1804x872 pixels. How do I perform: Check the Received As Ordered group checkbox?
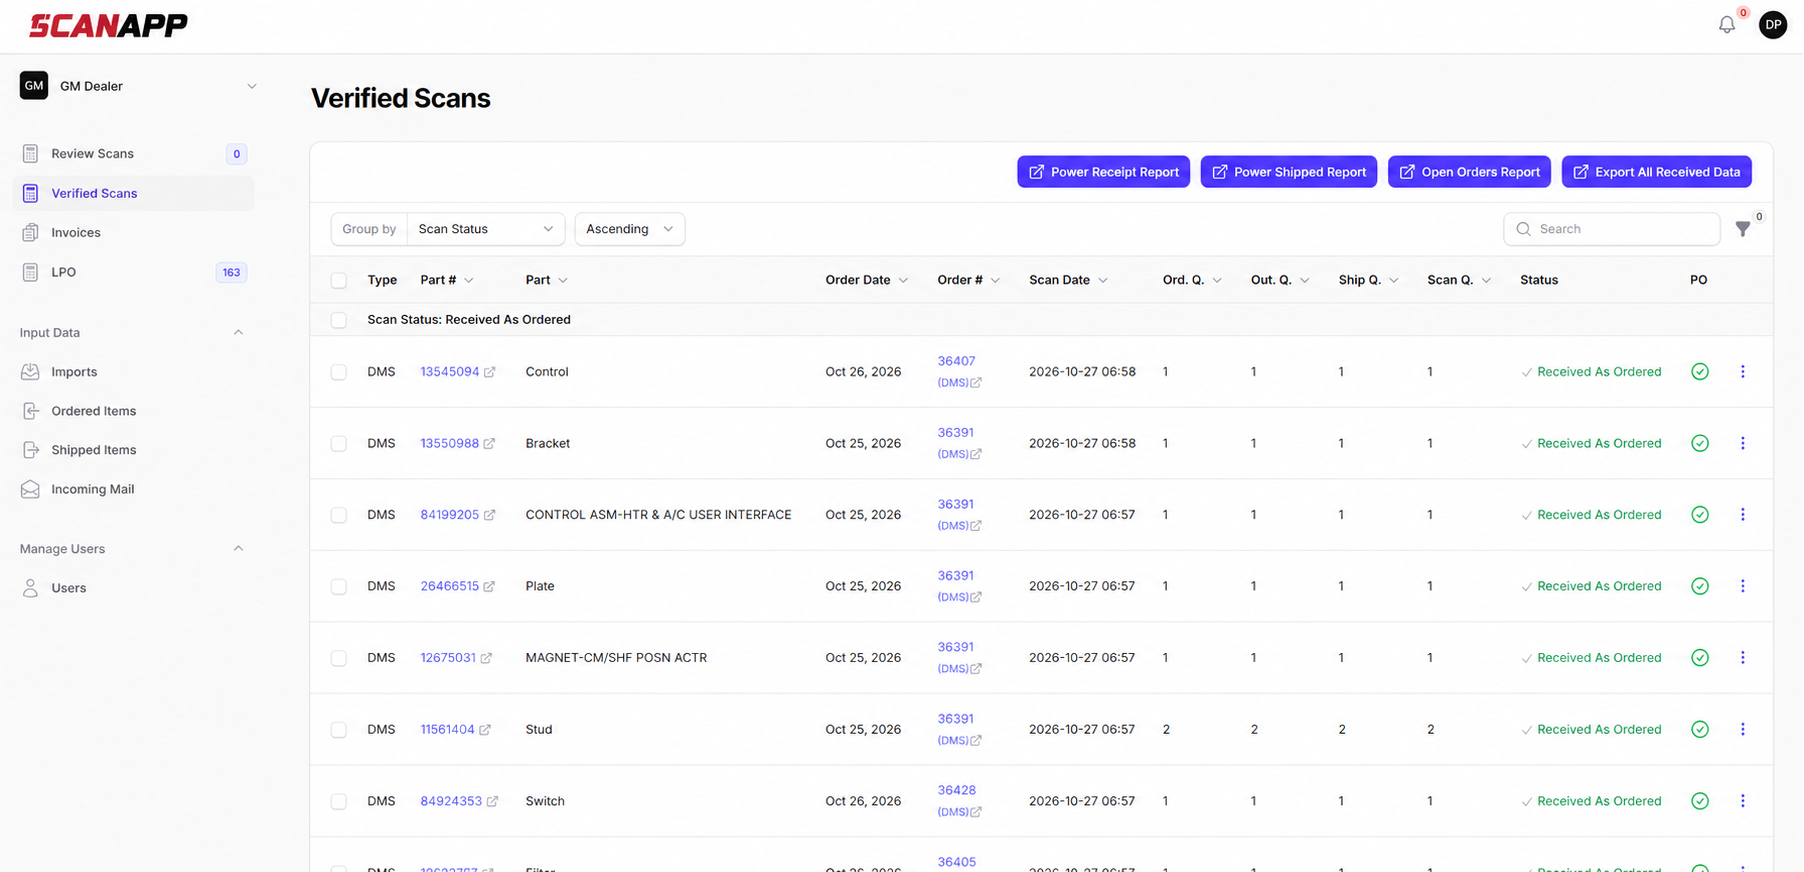click(339, 320)
